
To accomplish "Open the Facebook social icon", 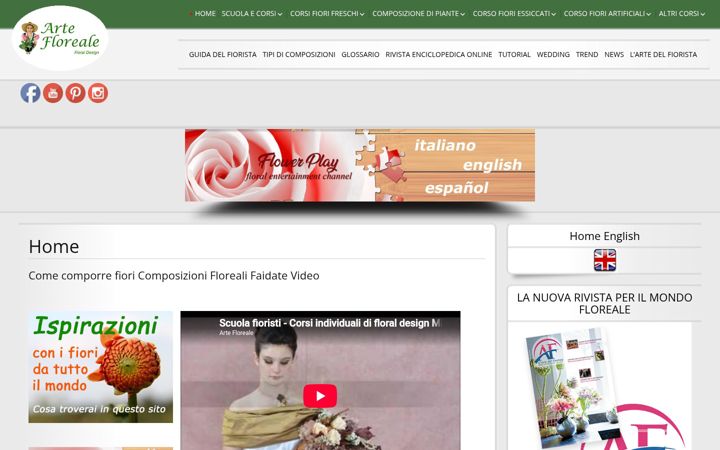I will point(30,93).
